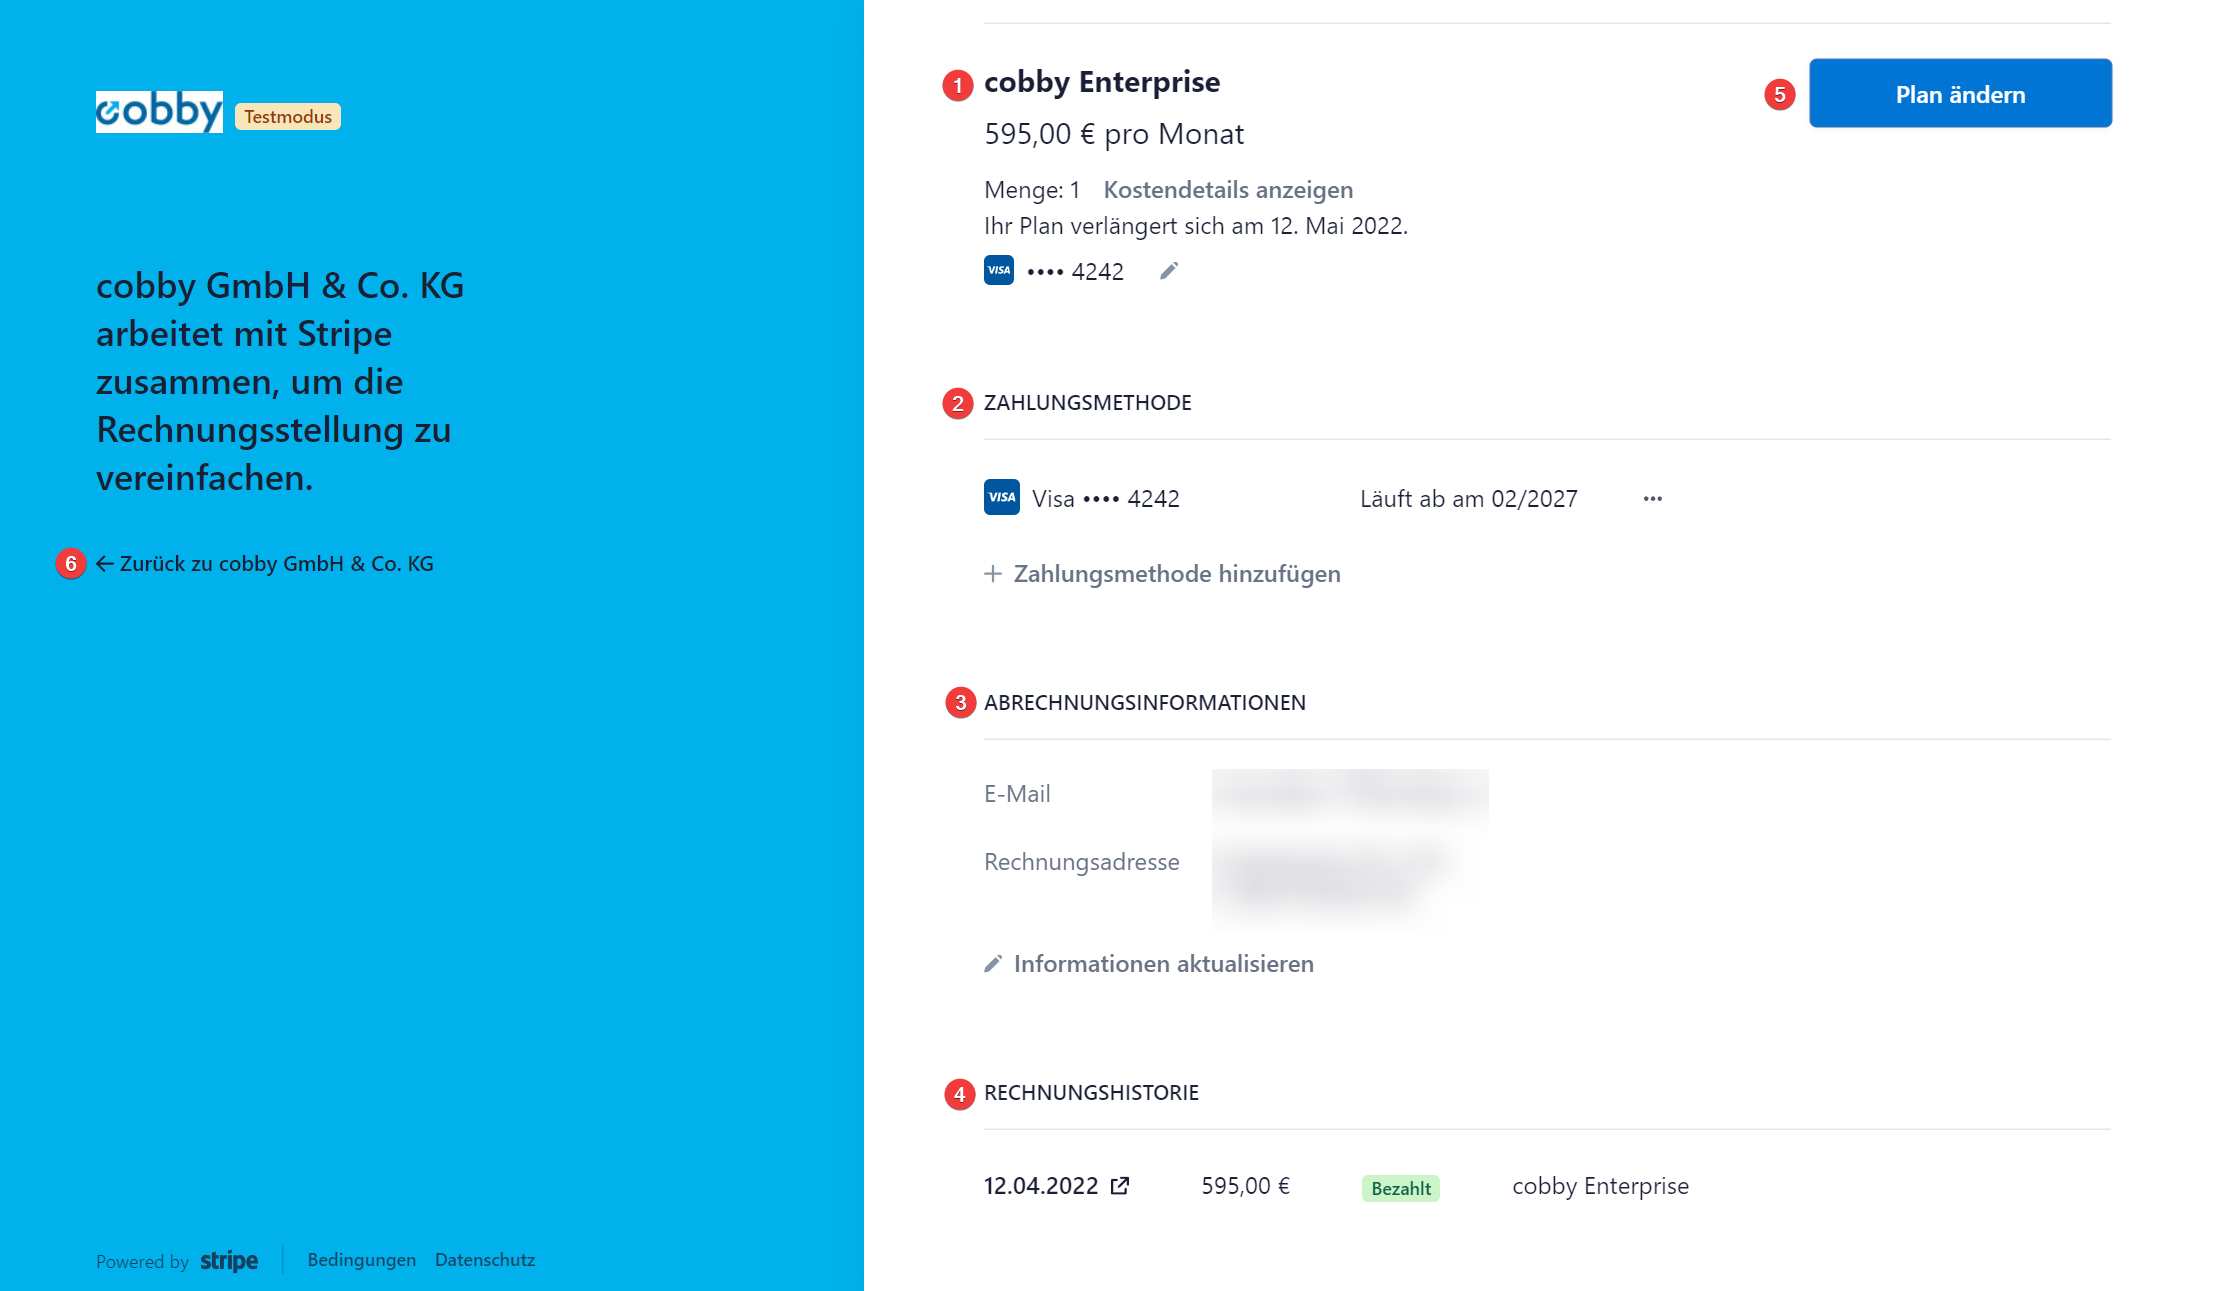Select the cobby Enterprise plan heading
The width and height of the screenshot is (2221, 1291).
point(1102,82)
